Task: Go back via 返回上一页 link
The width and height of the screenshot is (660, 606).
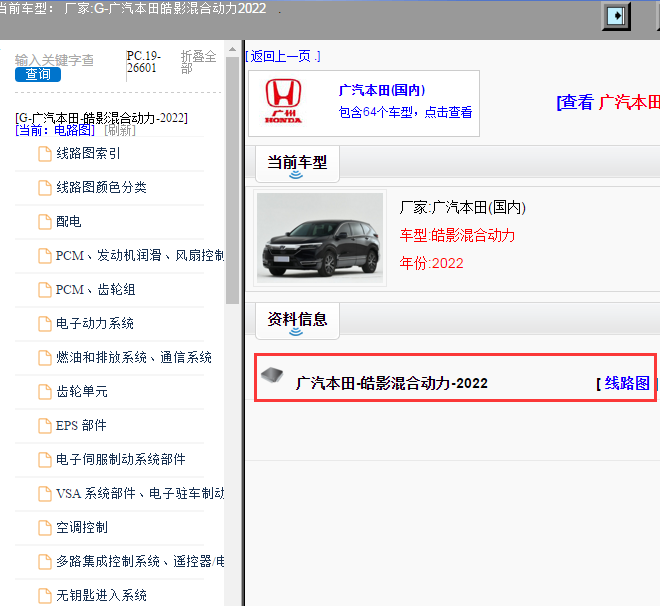Action: point(283,56)
